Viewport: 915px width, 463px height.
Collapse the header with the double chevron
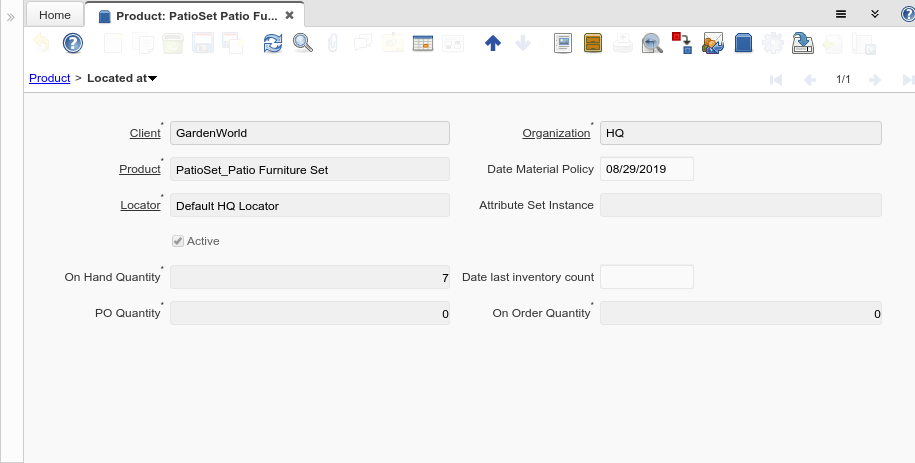[x=874, y=14]
